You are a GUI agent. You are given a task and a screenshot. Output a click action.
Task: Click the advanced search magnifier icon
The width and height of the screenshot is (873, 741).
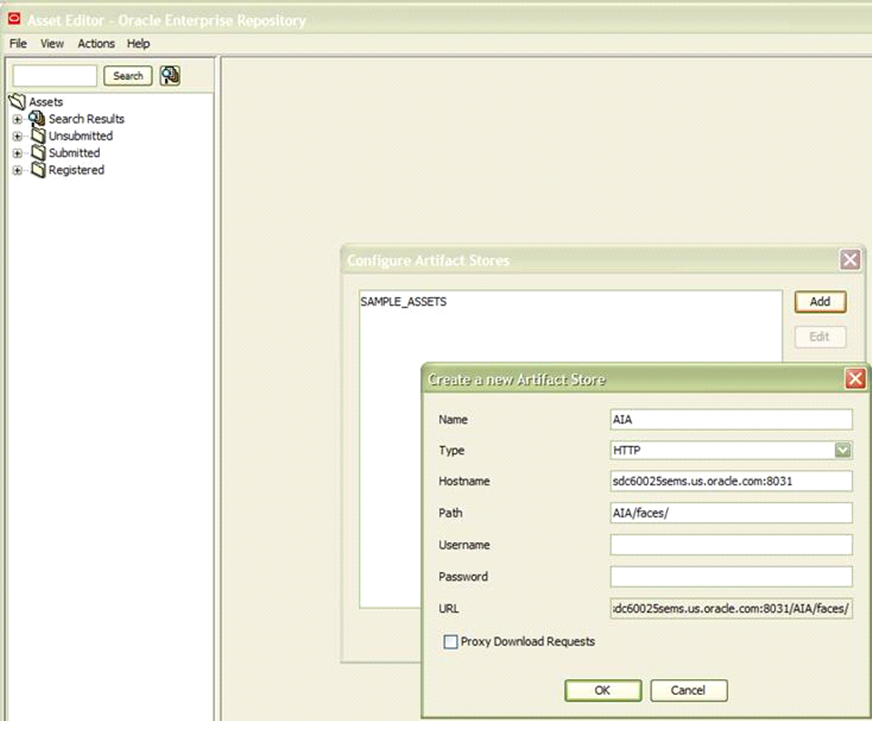pyautogui.click(x=170, y=75)
